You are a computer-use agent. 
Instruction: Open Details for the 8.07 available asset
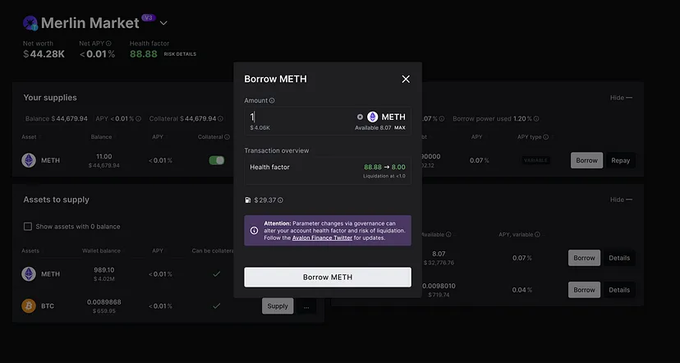(619, 258)
